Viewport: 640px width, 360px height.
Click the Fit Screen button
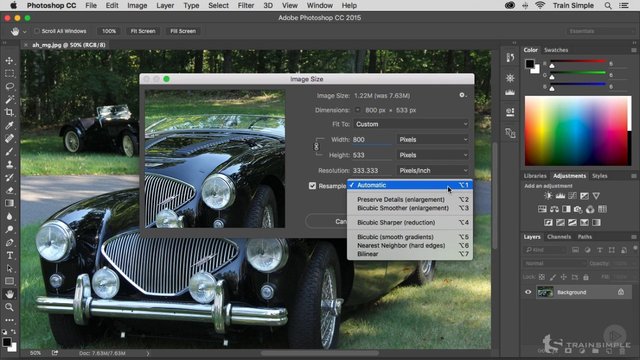pyautogui.click(x=143, y=31)
